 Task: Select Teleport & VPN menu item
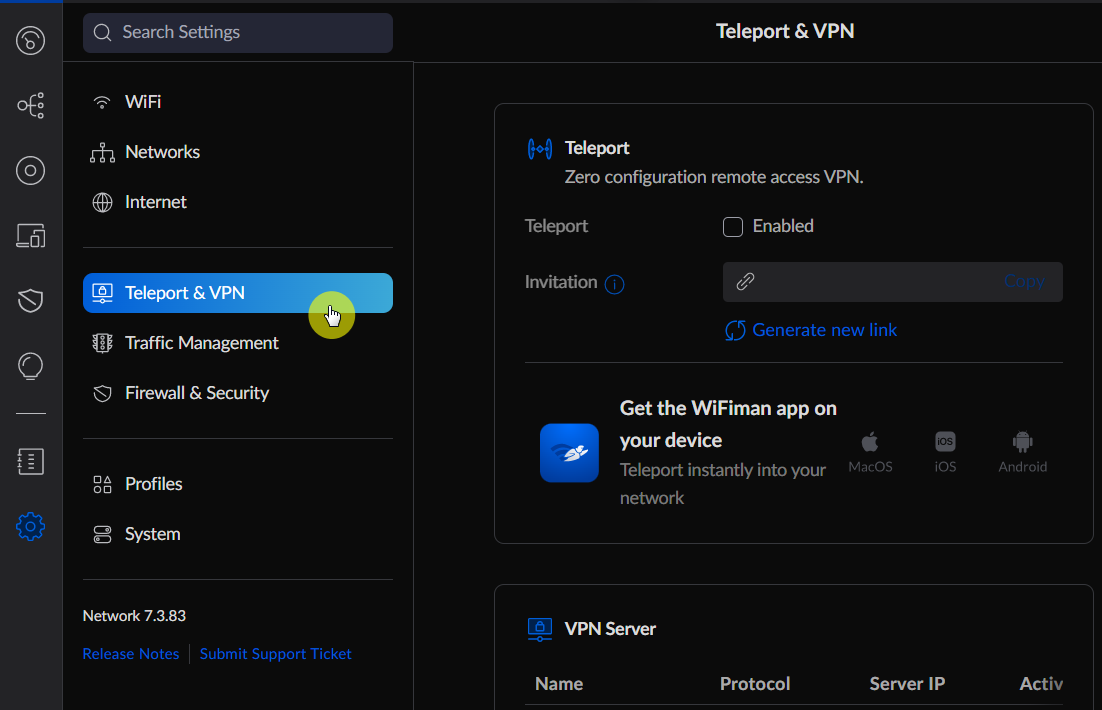[238, 292]
